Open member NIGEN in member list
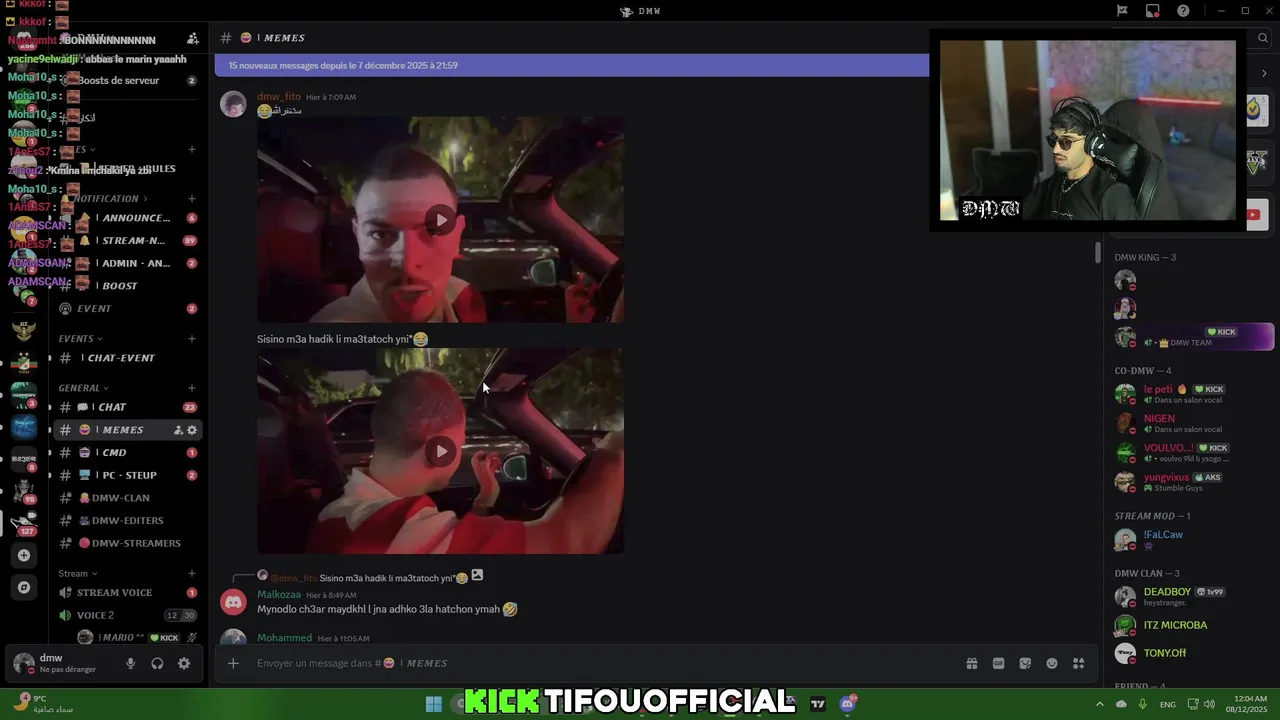The width and height of the screenshot is (1280, 720). (1192, 423)
